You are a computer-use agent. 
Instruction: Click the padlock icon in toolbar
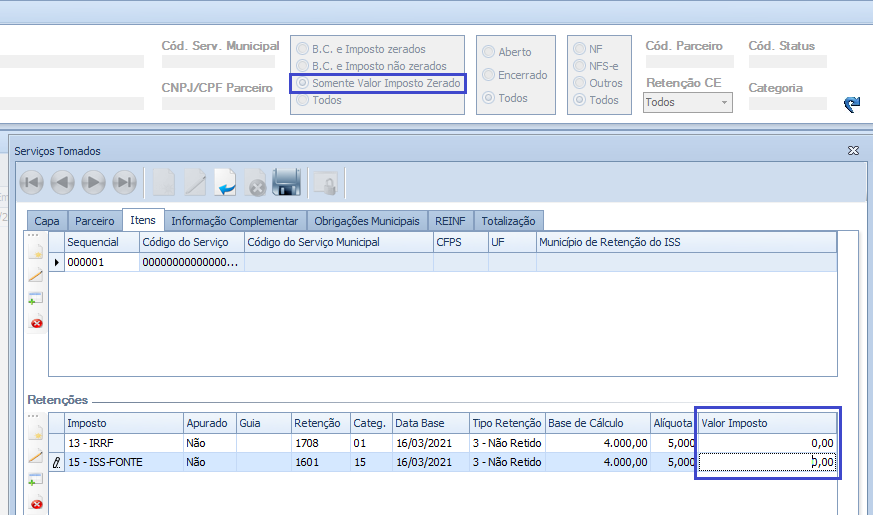pos(325,183)
